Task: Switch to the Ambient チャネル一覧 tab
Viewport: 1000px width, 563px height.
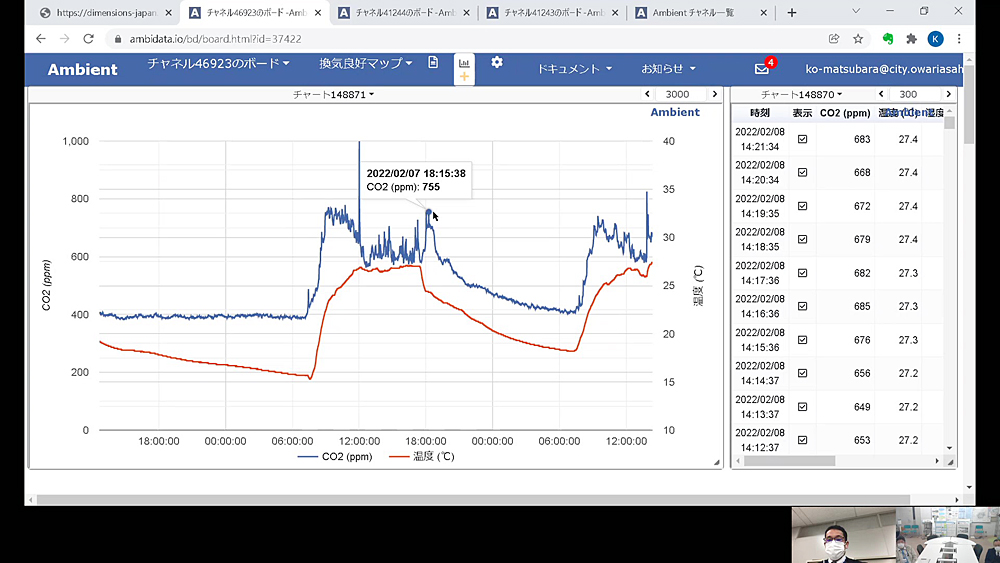Action: coord(698,13)
